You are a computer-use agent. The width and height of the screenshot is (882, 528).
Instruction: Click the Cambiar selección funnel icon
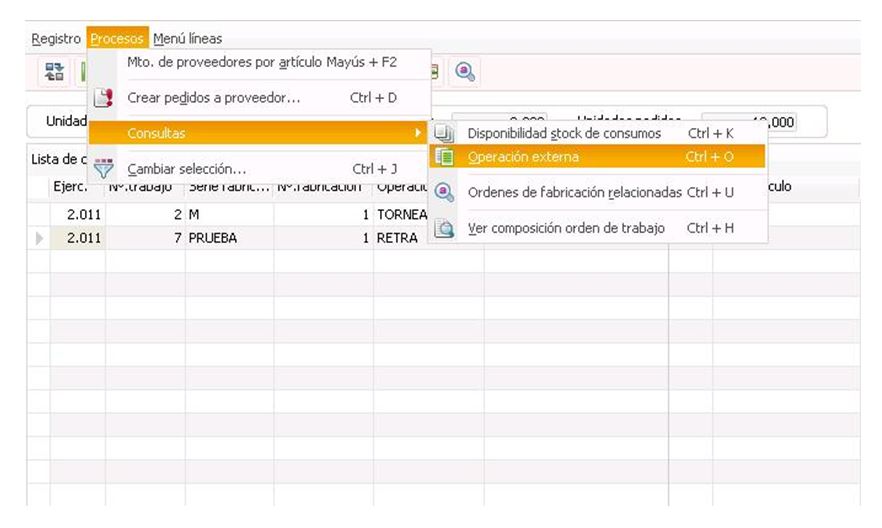point(104,168)
